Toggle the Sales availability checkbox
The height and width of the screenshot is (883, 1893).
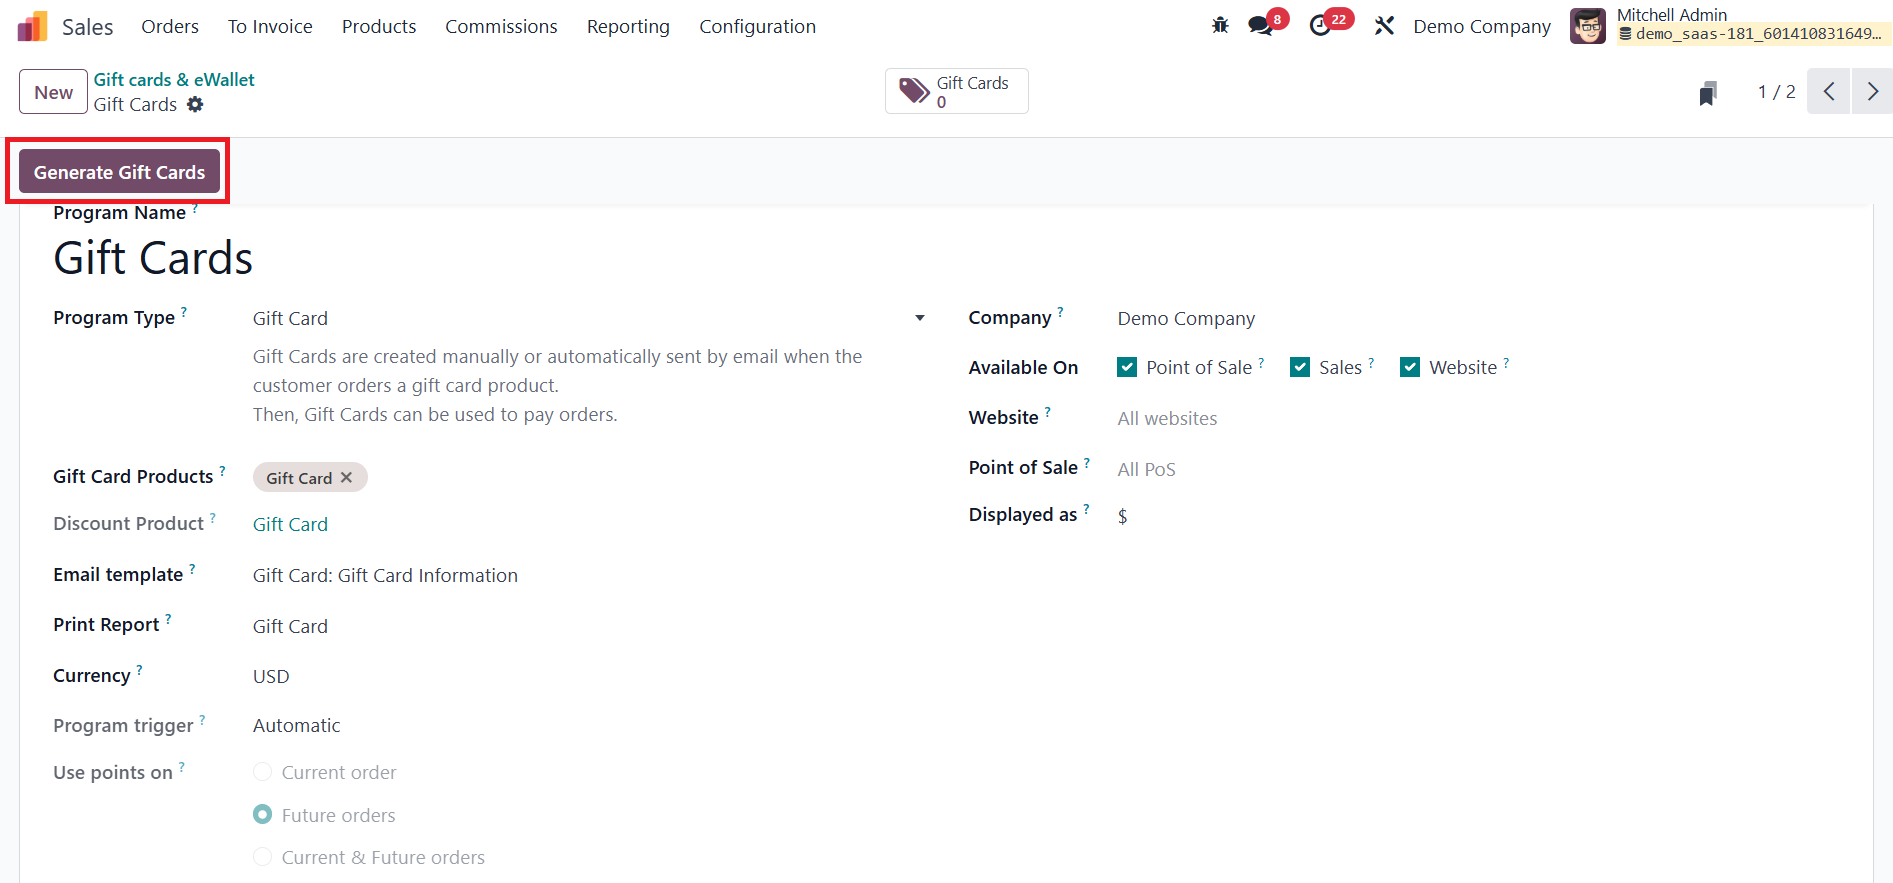coord(1300,367)
